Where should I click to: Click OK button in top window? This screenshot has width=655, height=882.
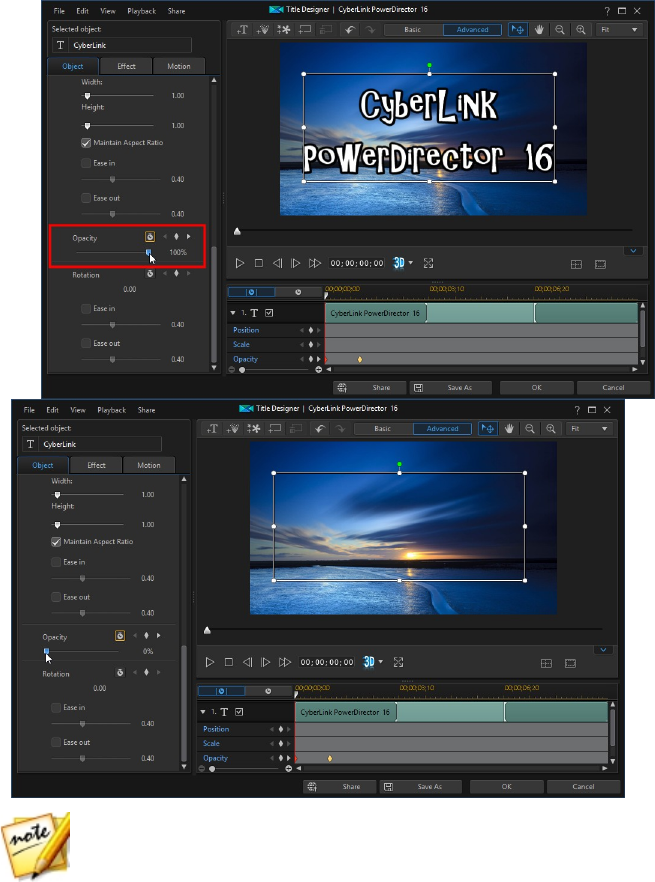(537, 388)
